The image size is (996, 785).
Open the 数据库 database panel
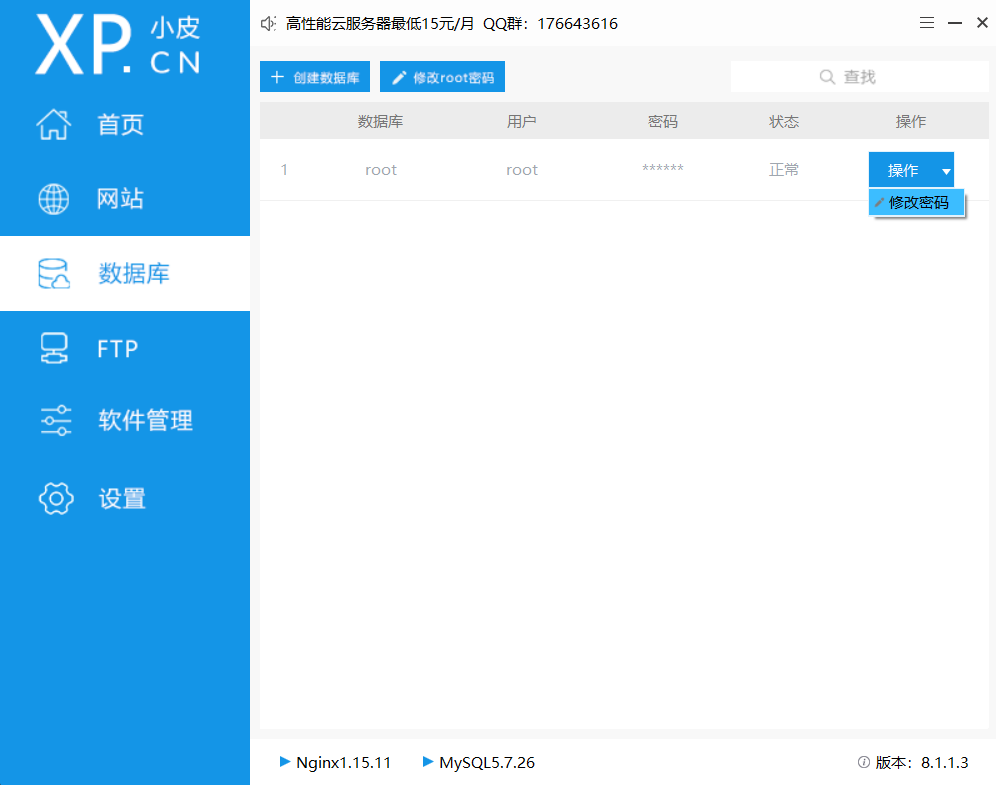120,273
